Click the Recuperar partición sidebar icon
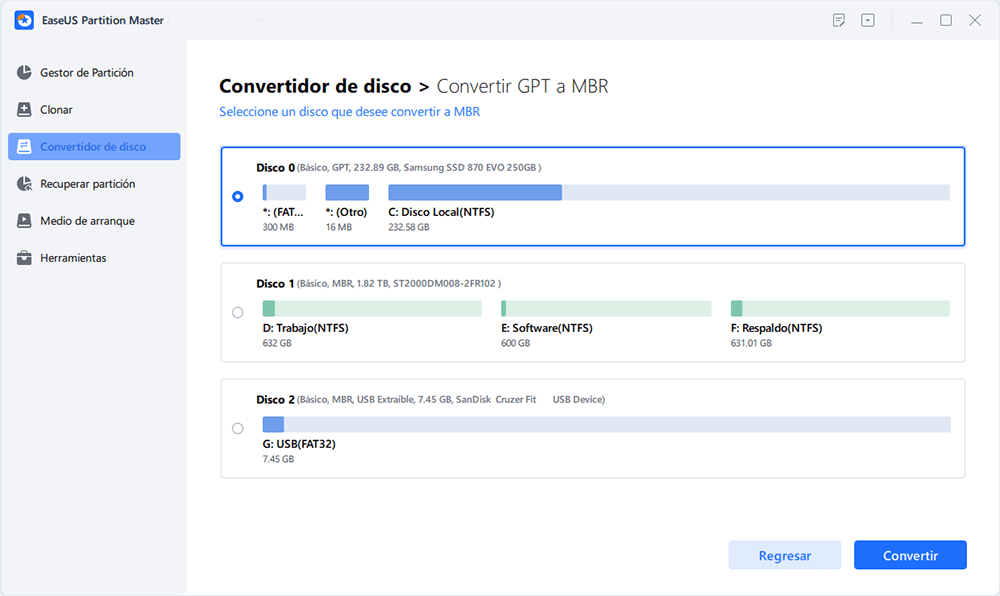The width and height of the screenshot is (1000, 596). tap(24, 184)
